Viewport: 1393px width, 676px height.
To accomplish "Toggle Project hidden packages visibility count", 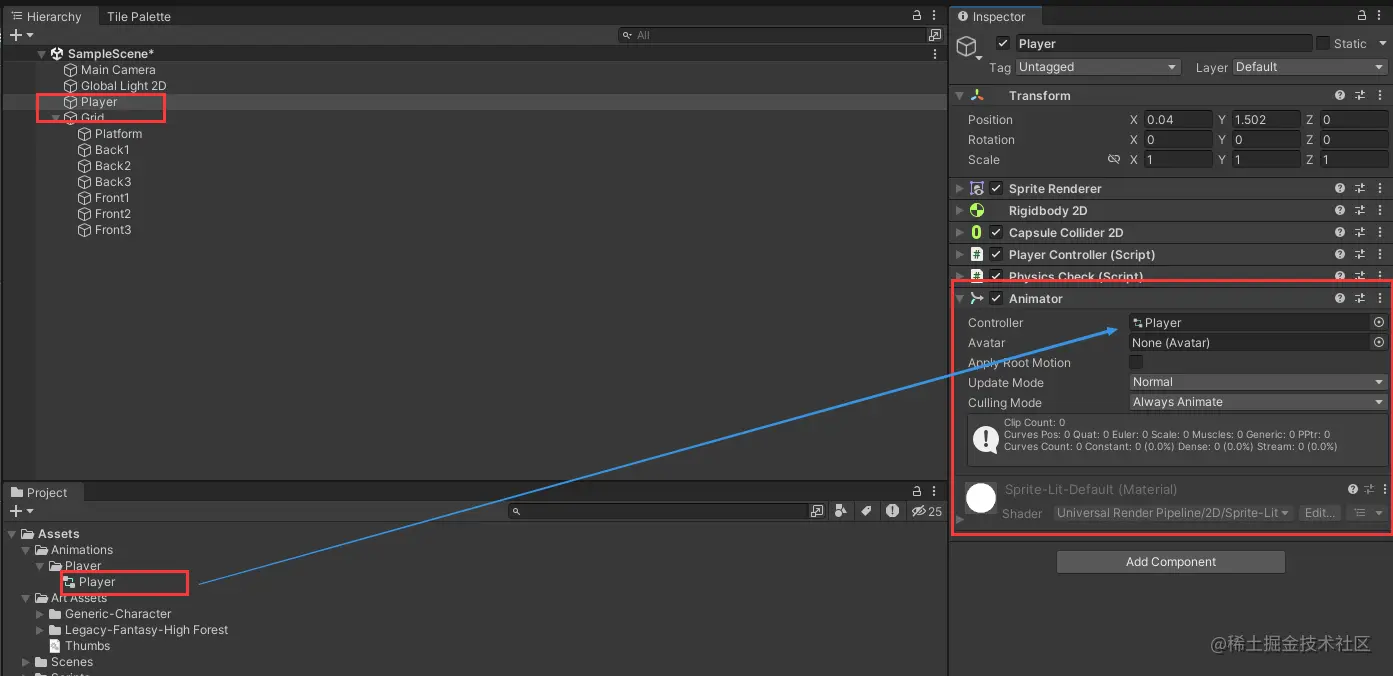I will point(926,511).
